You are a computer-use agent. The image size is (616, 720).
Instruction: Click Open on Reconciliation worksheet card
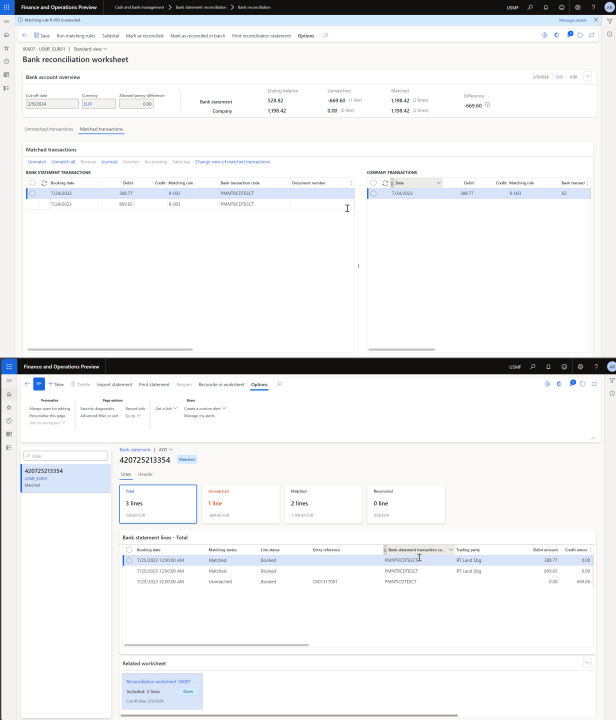click(x=188, y=691)
